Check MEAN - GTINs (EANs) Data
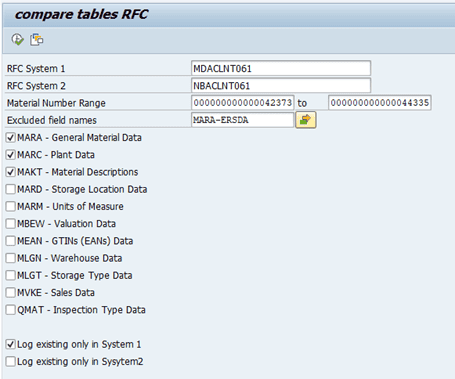This screenshot has width=455, height=379. point(11,241)
